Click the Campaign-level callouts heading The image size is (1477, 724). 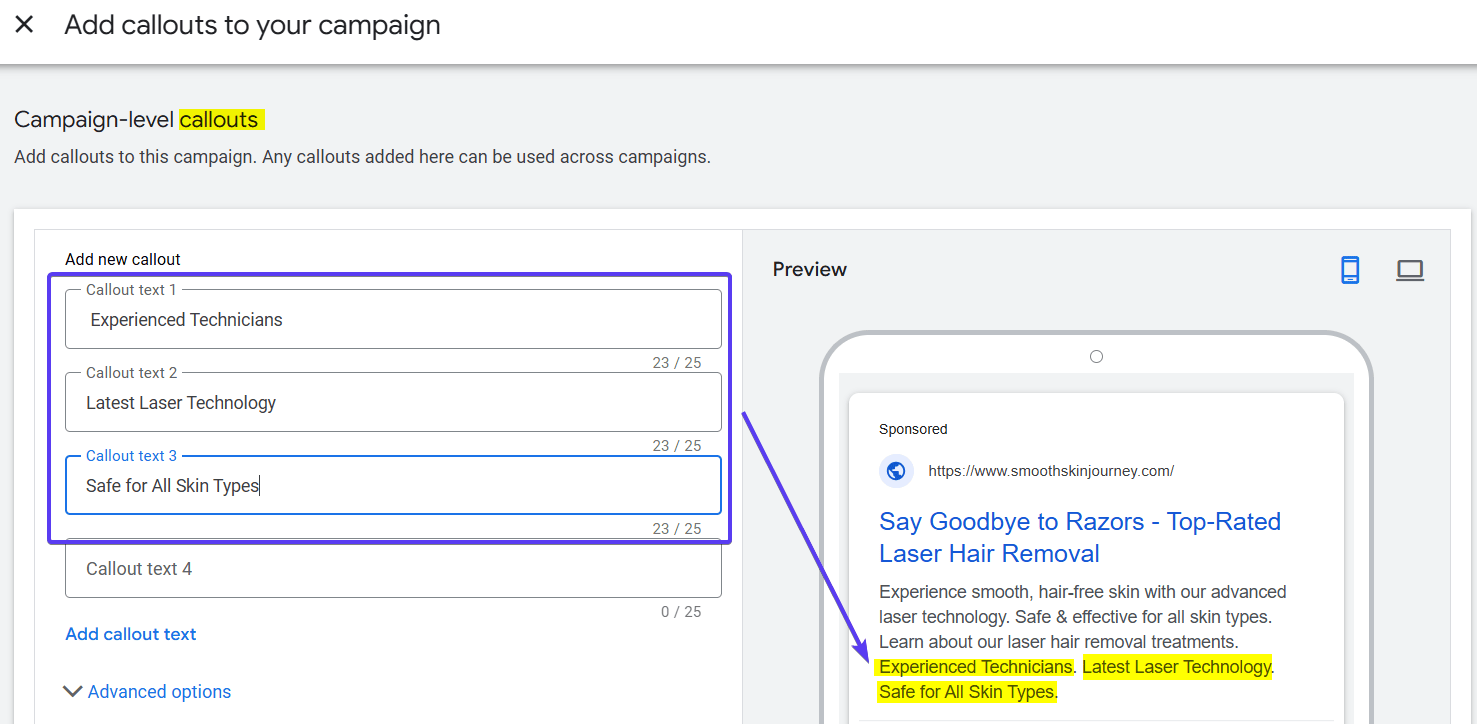coord(139,120)
